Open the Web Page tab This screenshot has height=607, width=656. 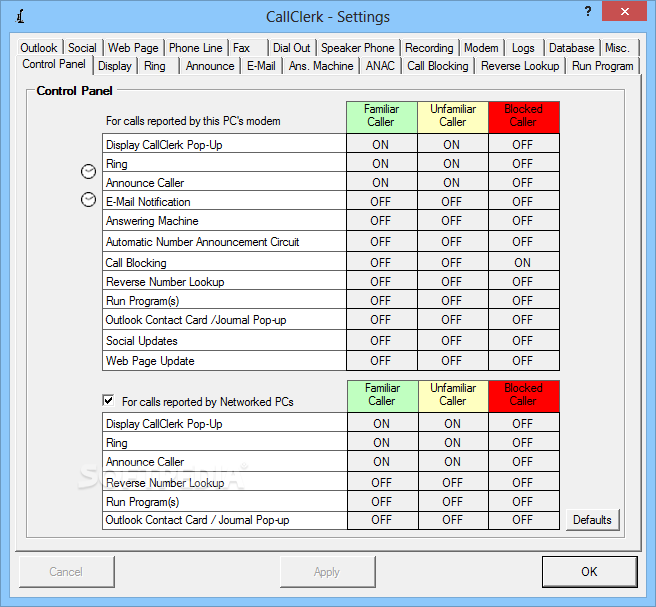tap(133, 48)
